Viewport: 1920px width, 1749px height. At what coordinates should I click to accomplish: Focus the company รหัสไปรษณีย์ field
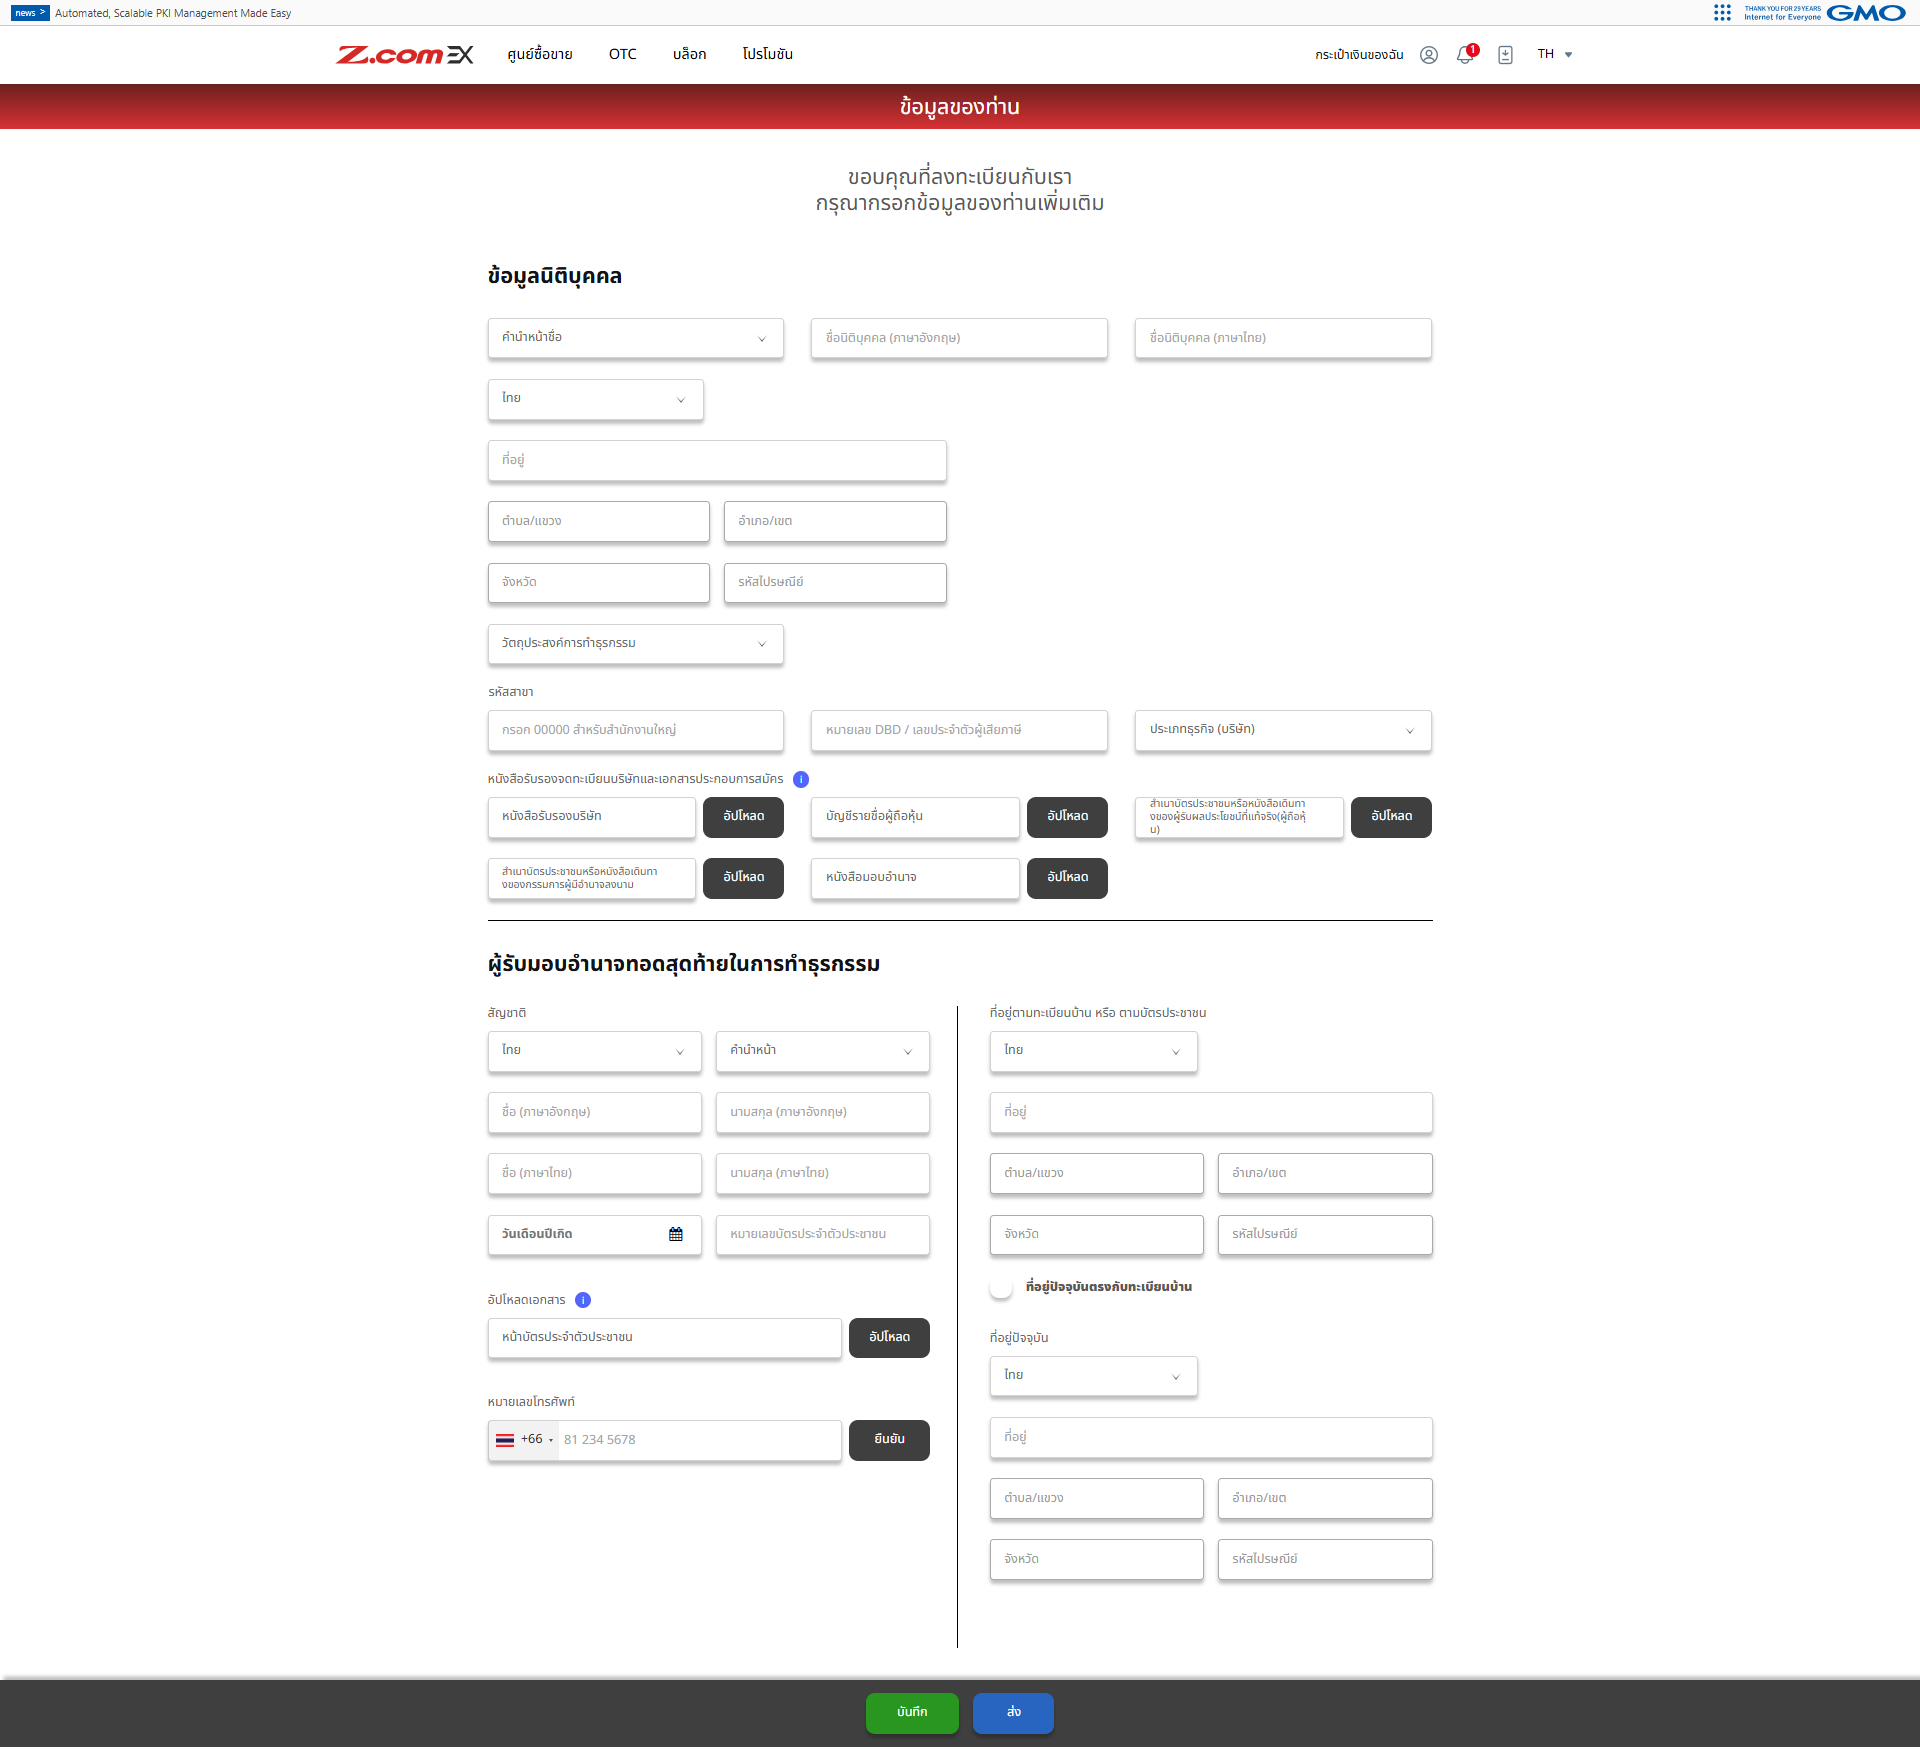(x=835, y=583)
